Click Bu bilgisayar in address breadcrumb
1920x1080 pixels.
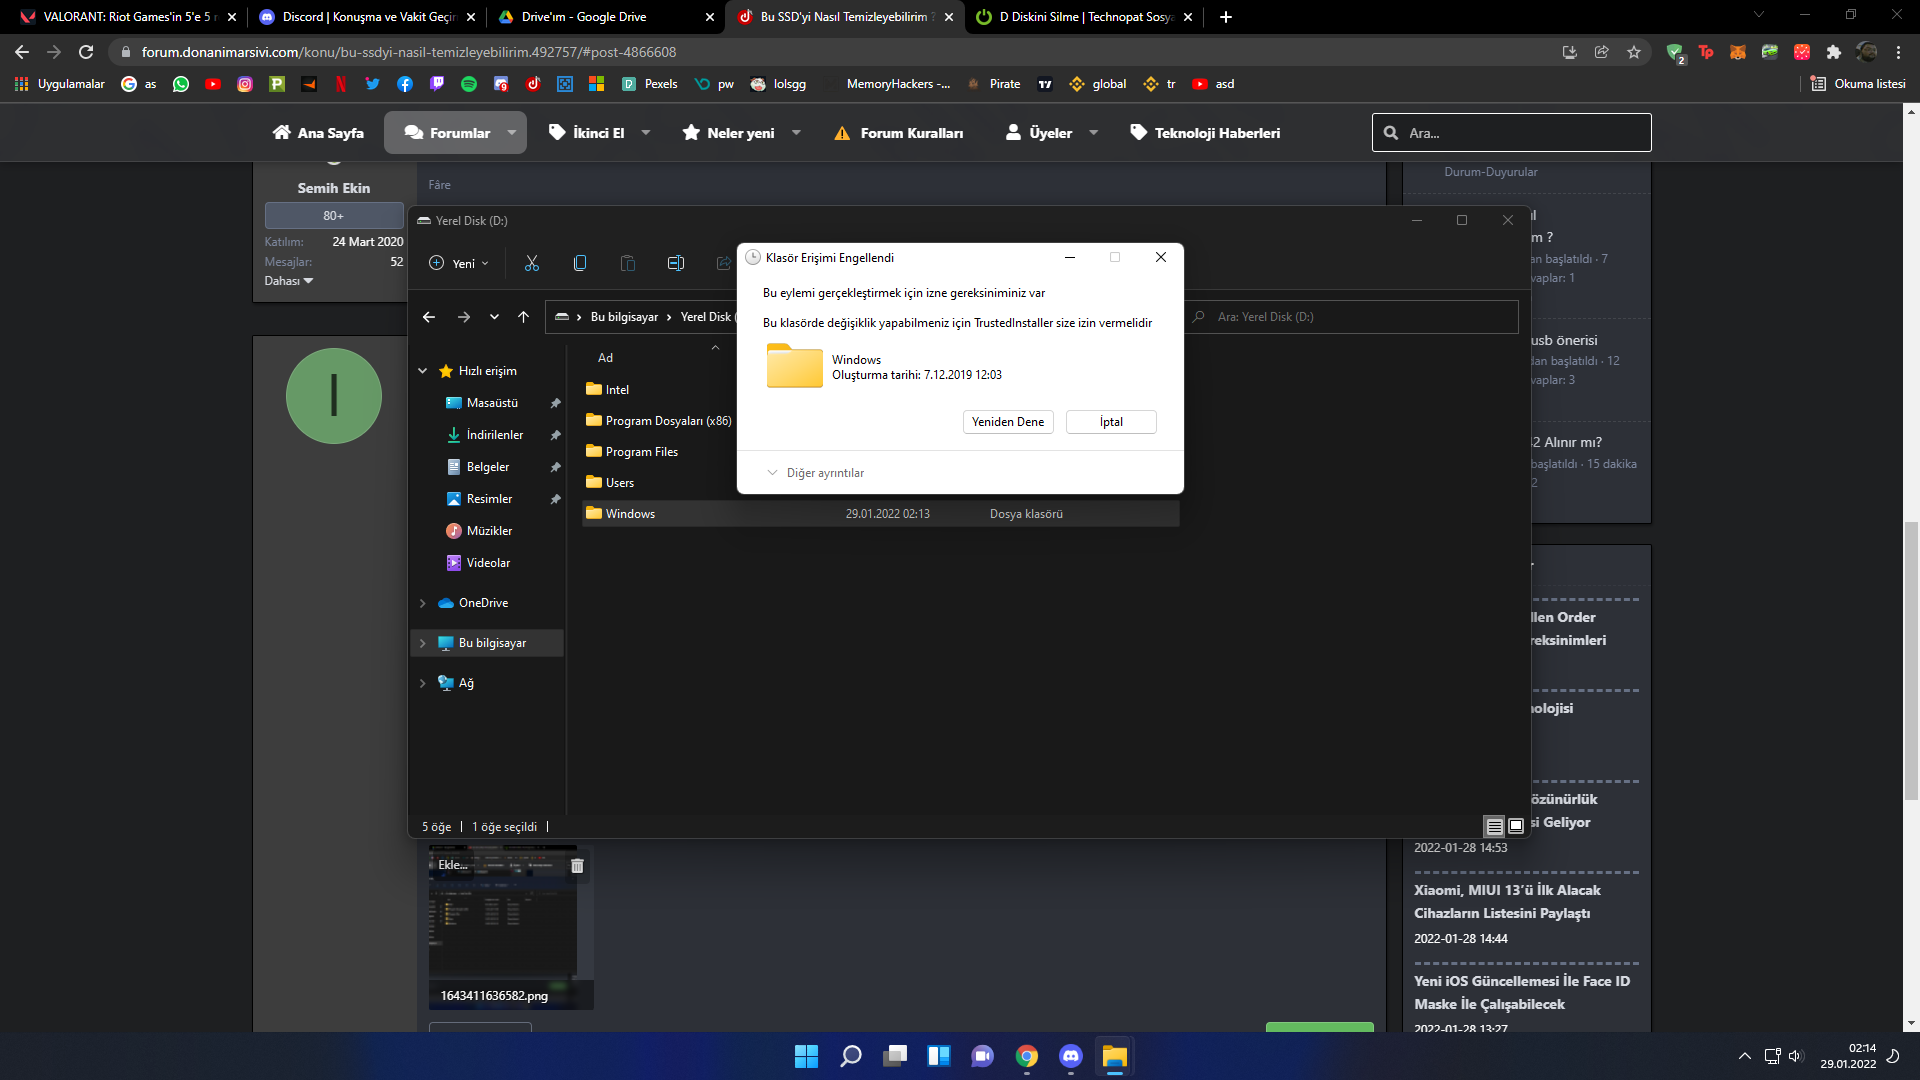point(624,317)
